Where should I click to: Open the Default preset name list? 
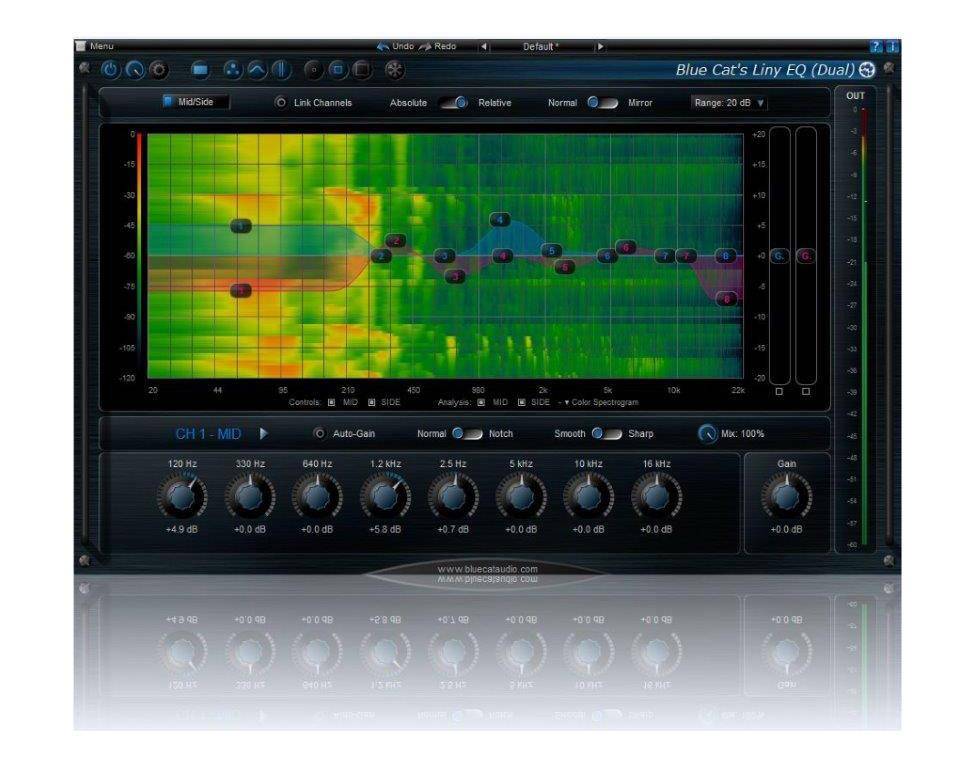click(x=541, y=46)
